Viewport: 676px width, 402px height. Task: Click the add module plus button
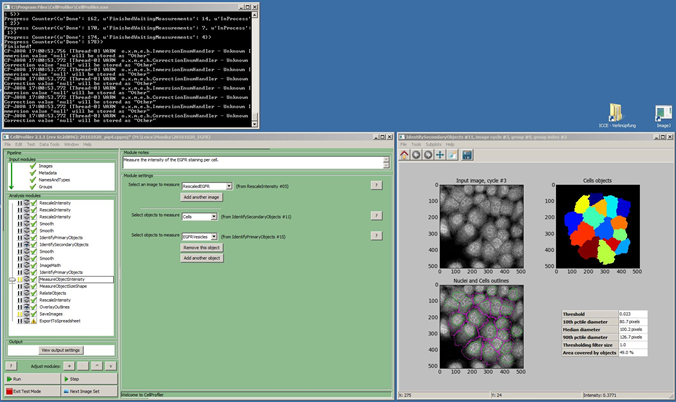tap(71, 366)
